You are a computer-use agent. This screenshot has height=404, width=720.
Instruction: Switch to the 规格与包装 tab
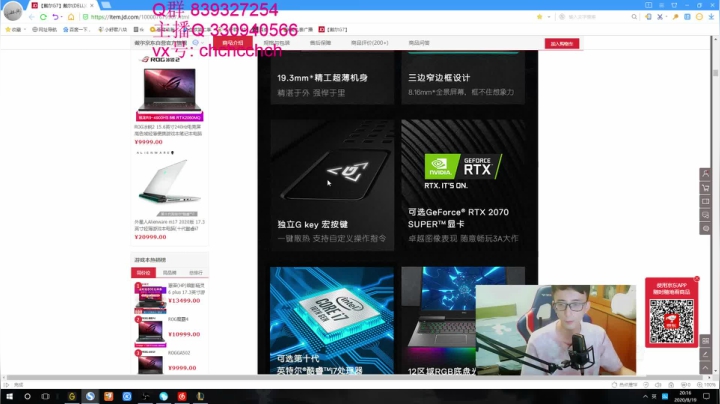(276, 43)
